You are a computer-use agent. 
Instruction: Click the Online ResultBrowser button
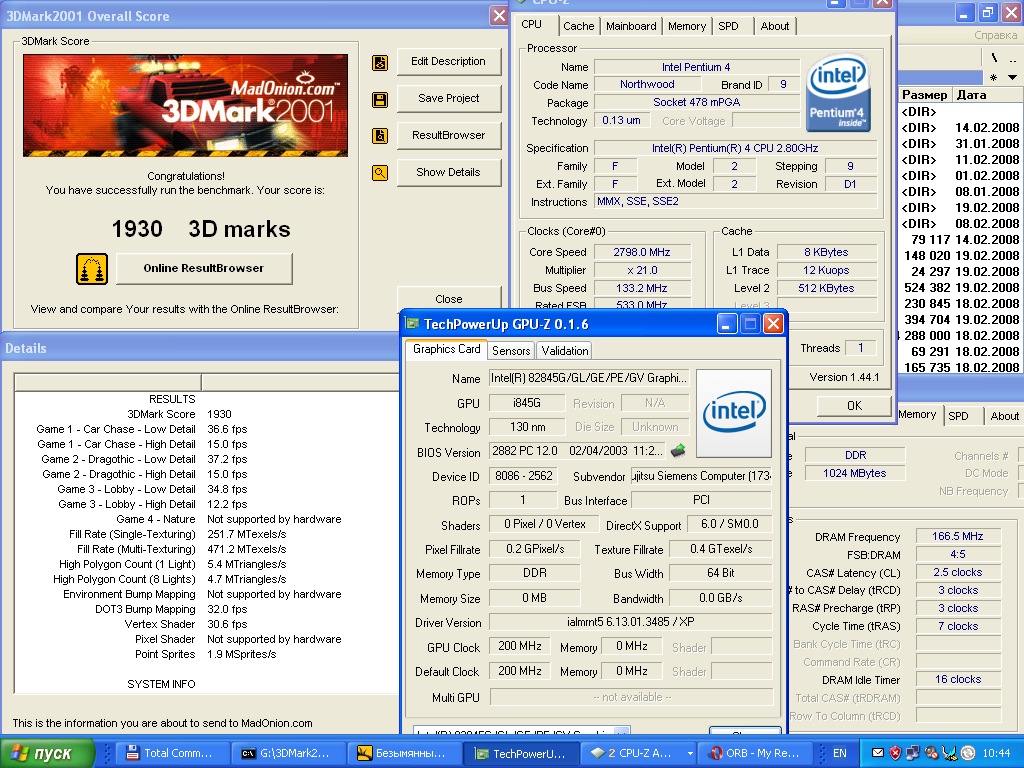click(x=204, y=268)
